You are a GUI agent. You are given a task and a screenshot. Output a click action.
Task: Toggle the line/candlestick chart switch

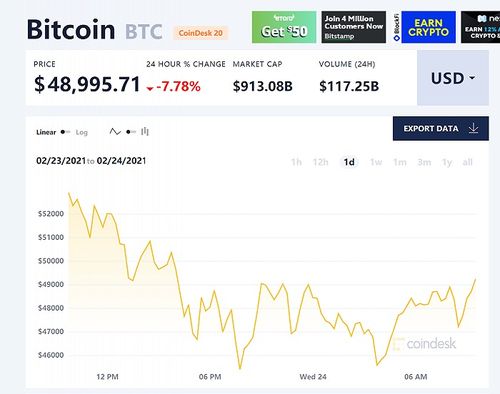pyautogui.click(x=131, y=132)
